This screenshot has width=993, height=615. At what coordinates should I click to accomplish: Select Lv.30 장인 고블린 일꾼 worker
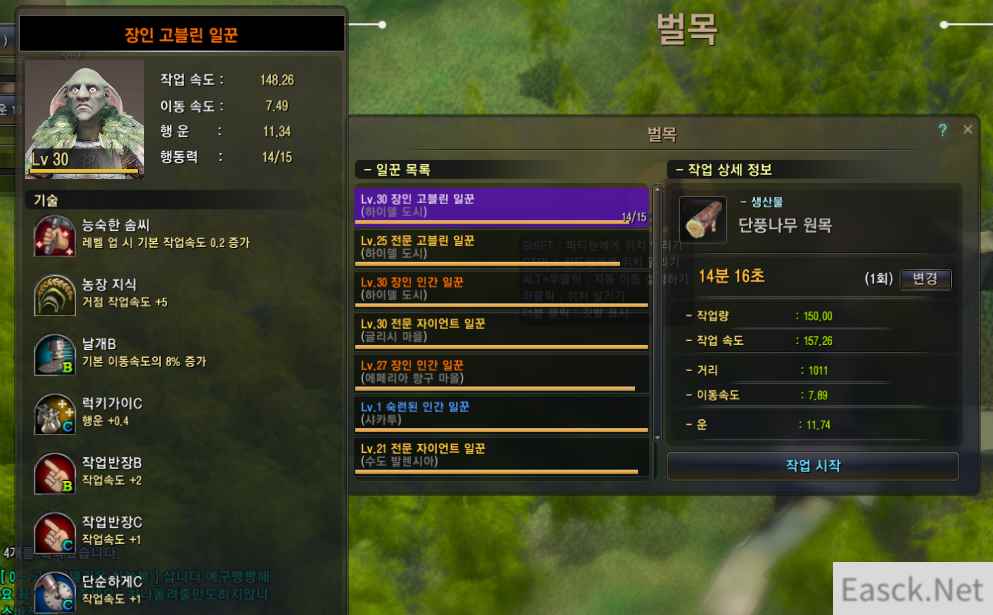coord(501,206)
